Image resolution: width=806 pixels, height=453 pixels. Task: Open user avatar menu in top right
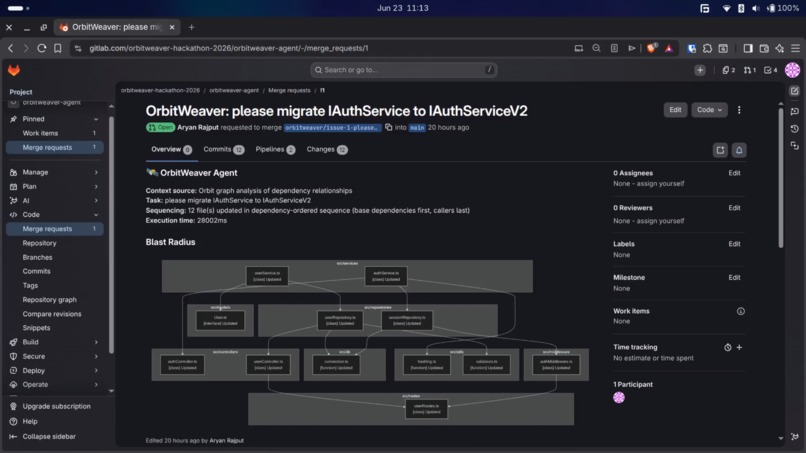coord(792,70)
